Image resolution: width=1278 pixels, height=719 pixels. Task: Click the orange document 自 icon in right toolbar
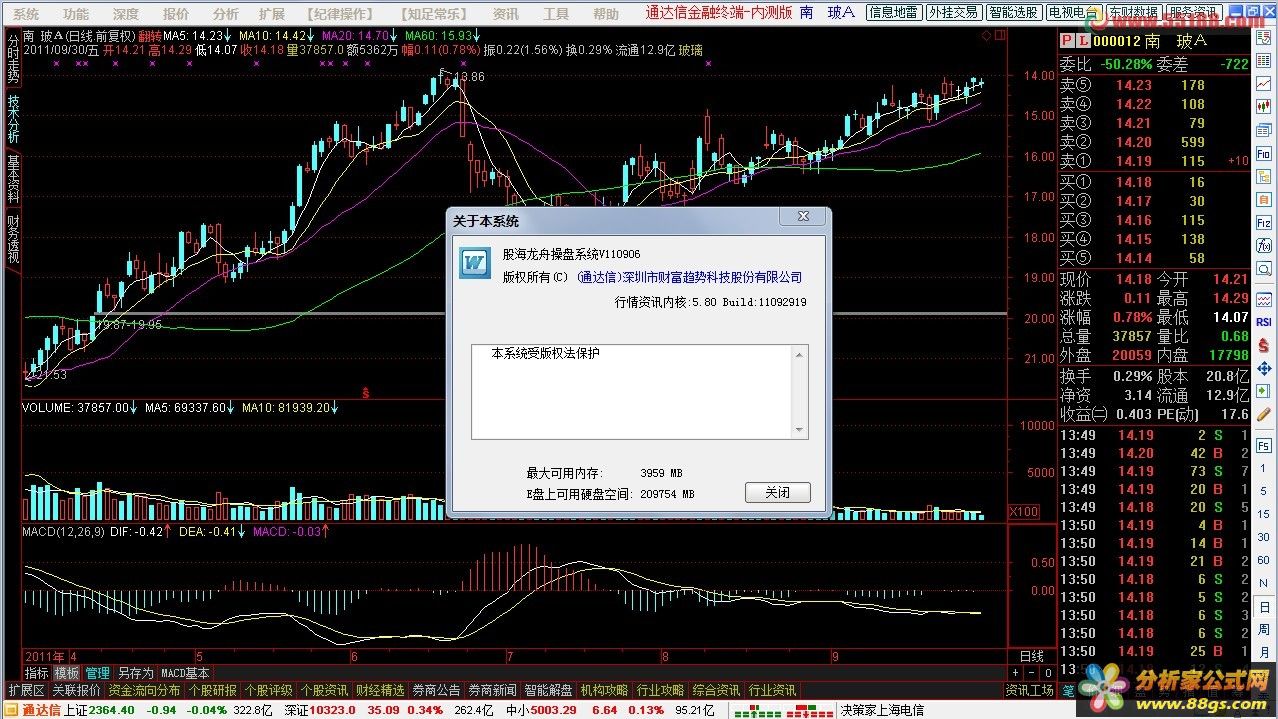(1264, 199)
